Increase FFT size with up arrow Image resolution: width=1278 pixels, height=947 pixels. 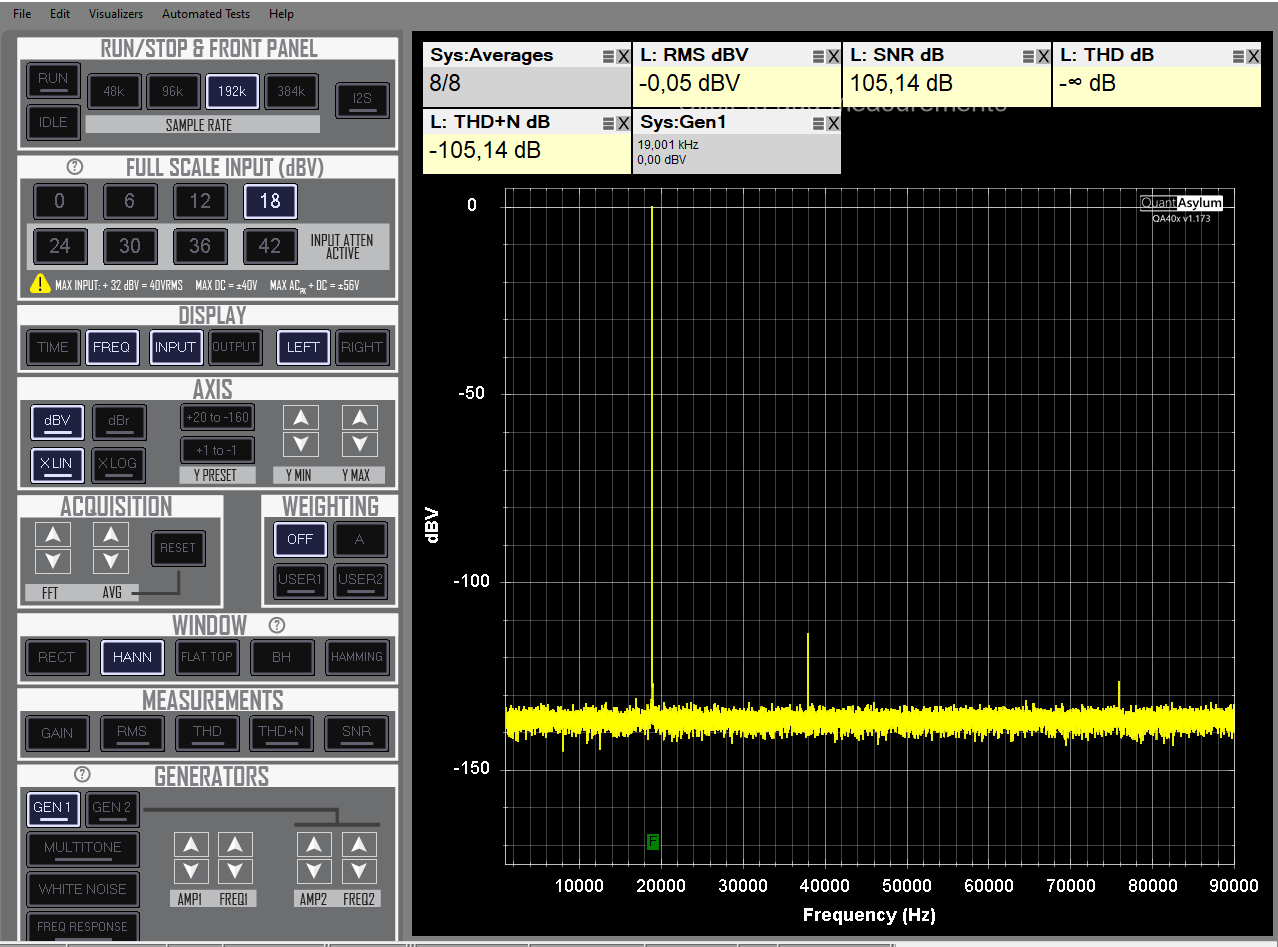click(53, 535)
